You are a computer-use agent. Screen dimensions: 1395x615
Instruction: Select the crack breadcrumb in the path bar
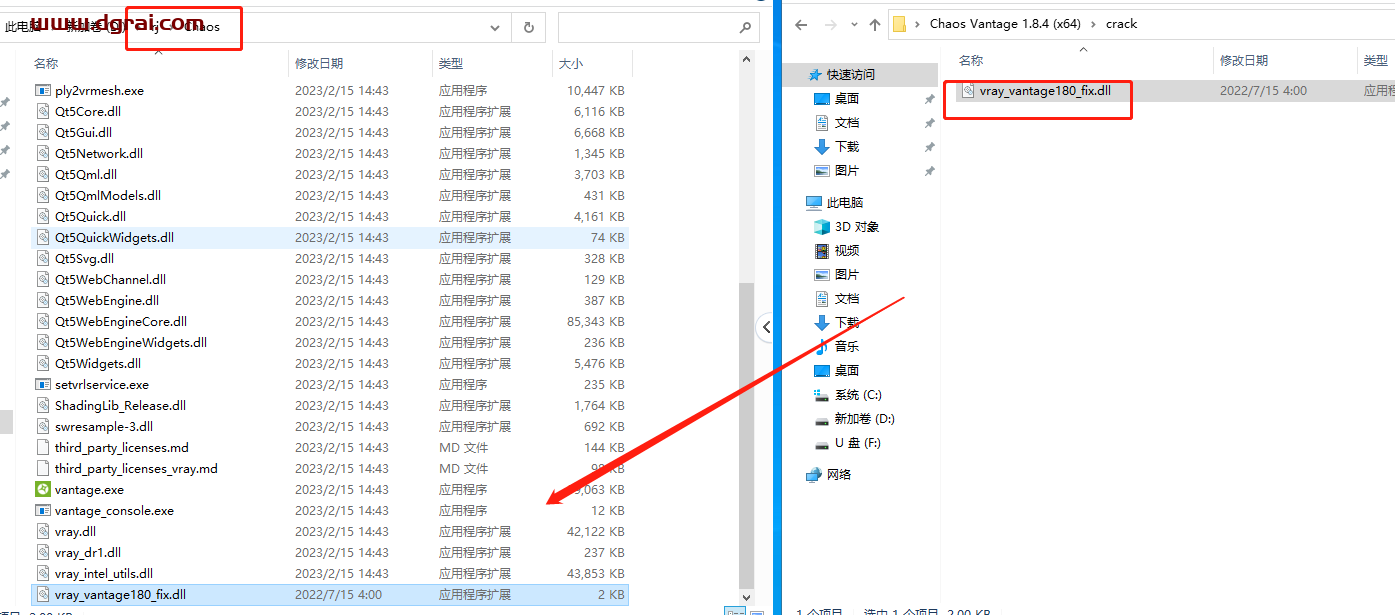[1121, 23]
